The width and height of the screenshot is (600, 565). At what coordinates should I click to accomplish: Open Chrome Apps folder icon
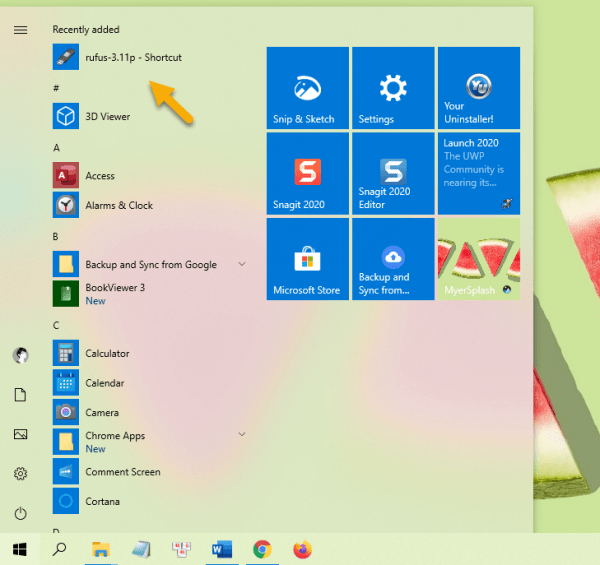(66, 442)
